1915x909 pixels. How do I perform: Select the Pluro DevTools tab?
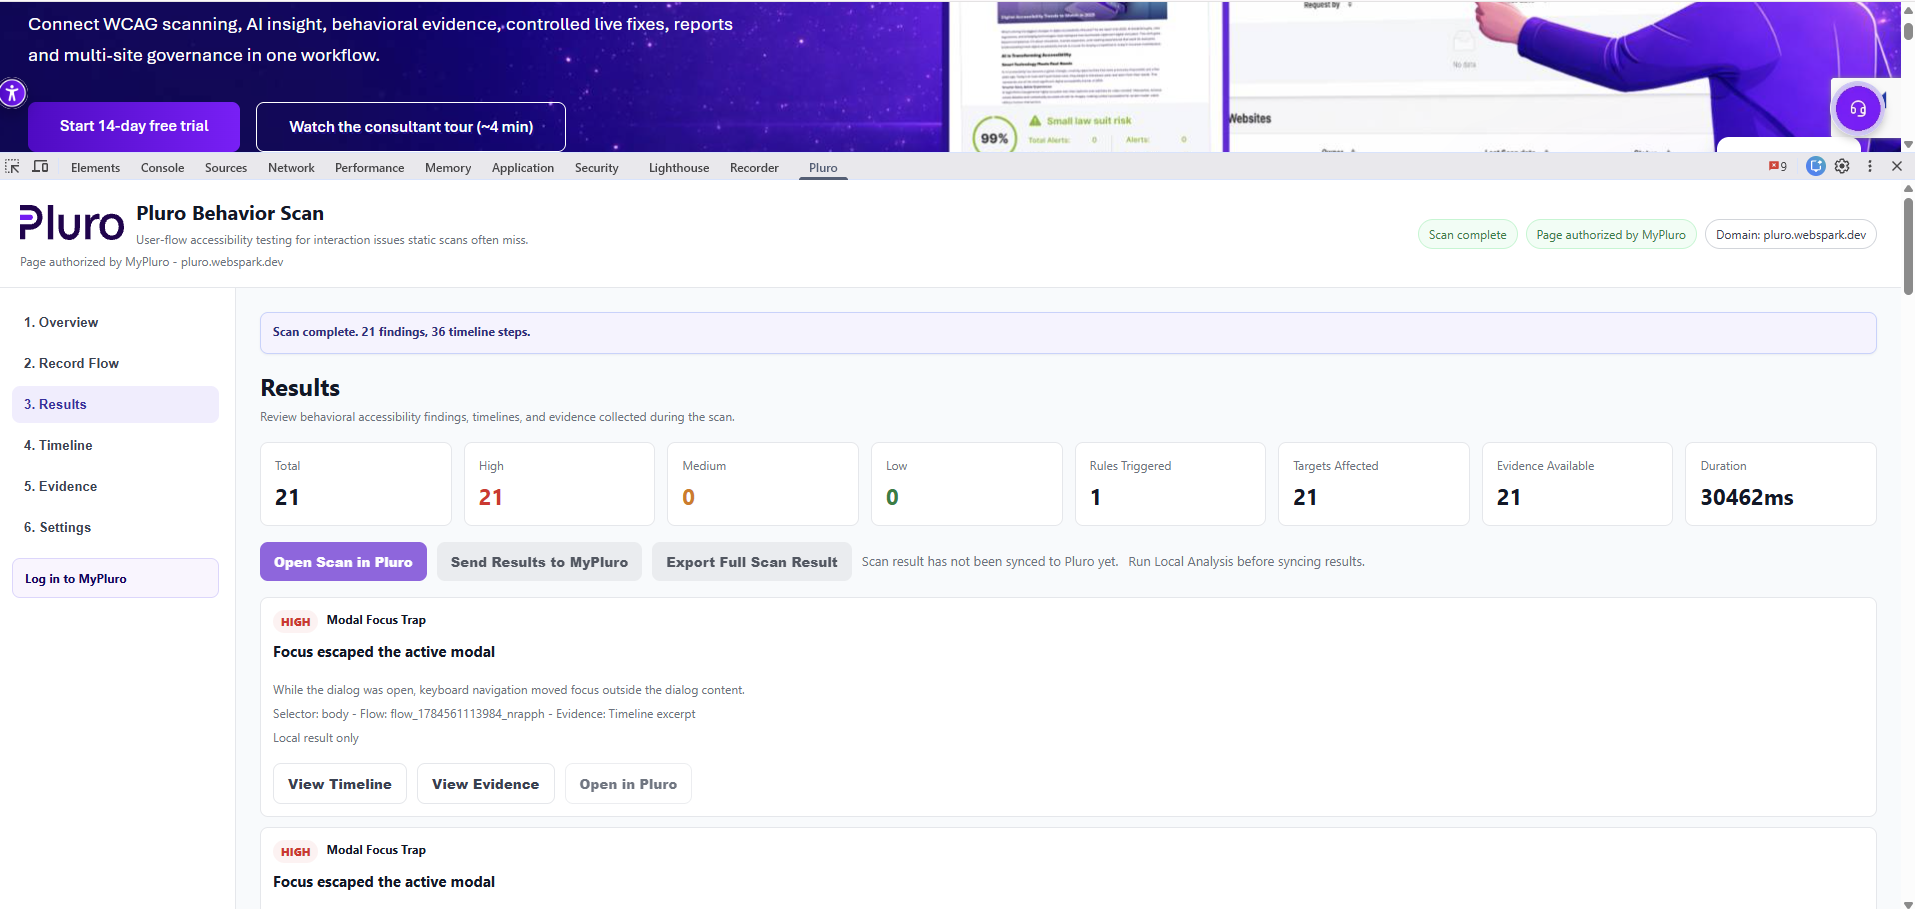(x=823, y=168)
